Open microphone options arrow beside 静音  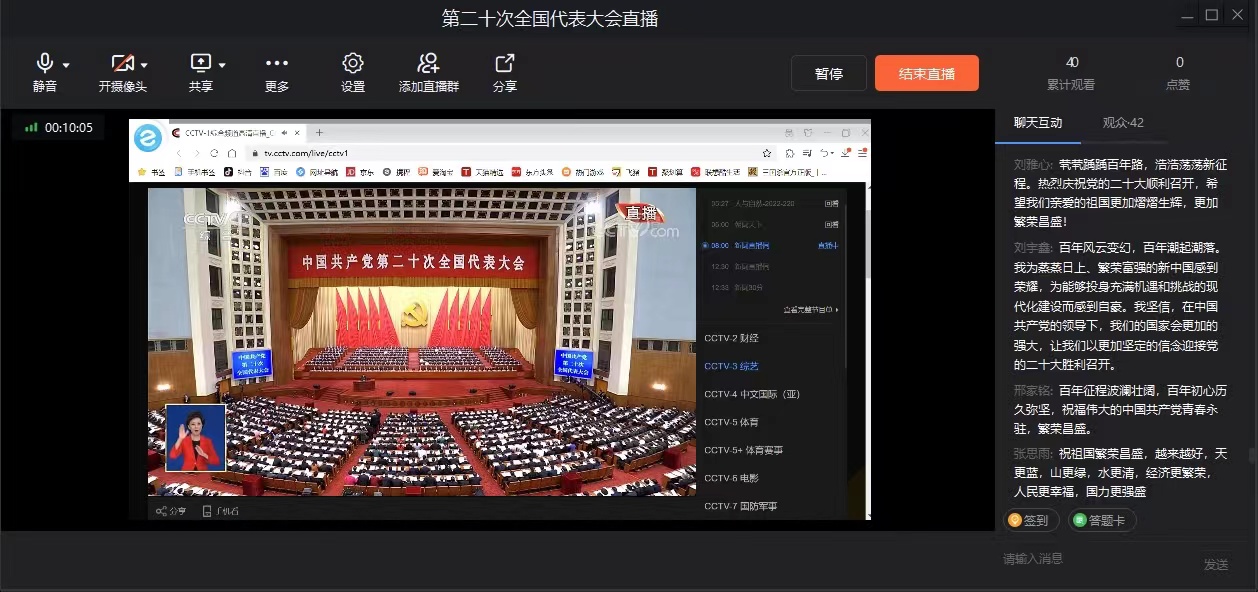(x=66, y=65)
